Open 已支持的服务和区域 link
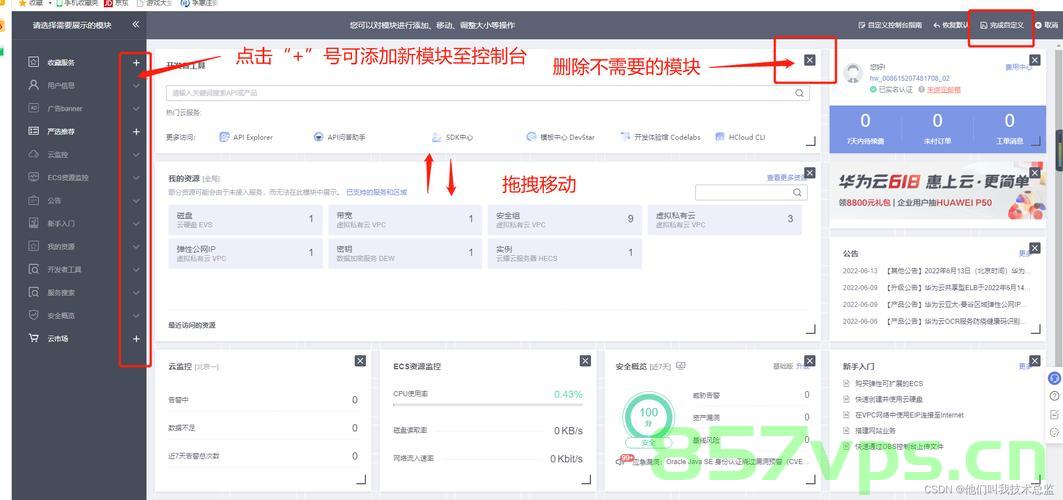The image size is (1063, 500). (x=376, y=192)
